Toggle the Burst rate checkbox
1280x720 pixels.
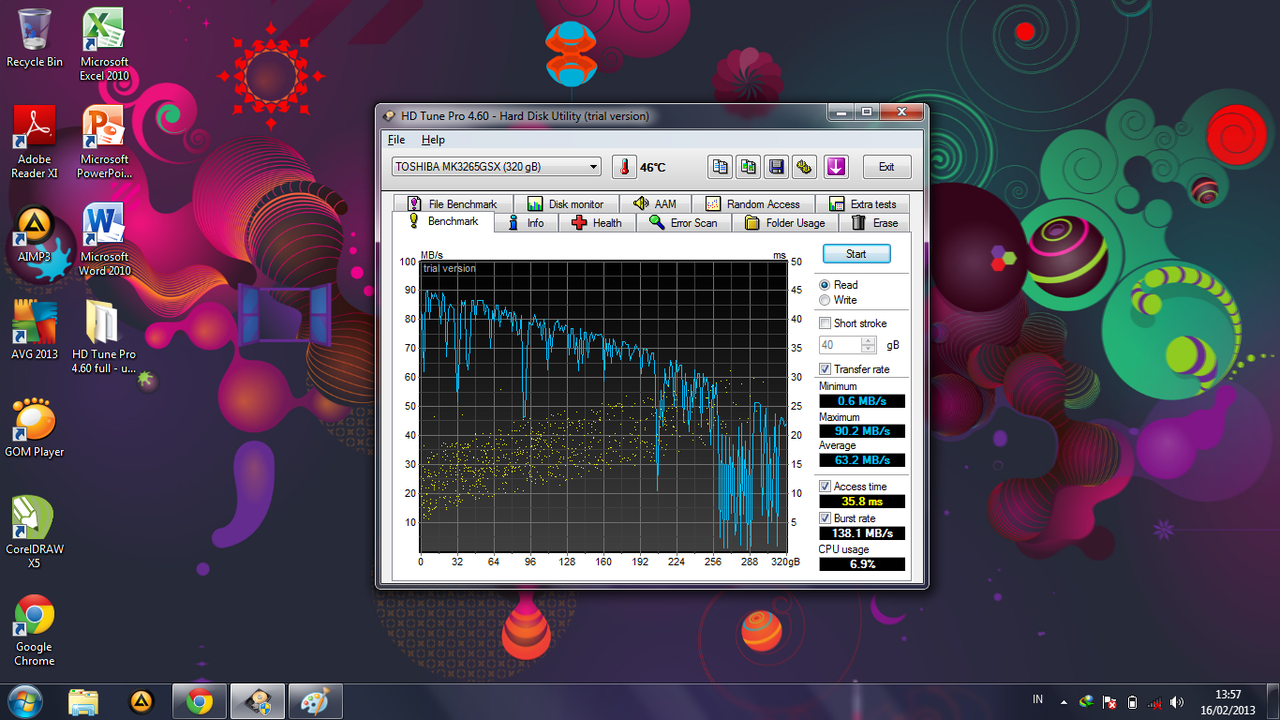click(825, 518)
